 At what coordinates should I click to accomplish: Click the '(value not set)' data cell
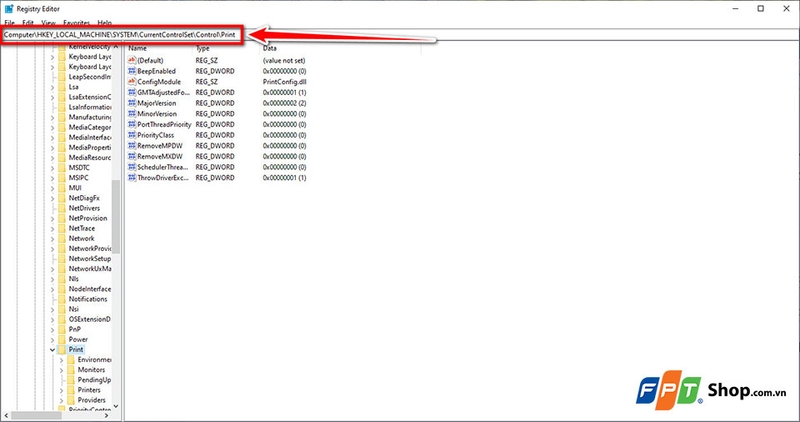click(x=284, y=60)
